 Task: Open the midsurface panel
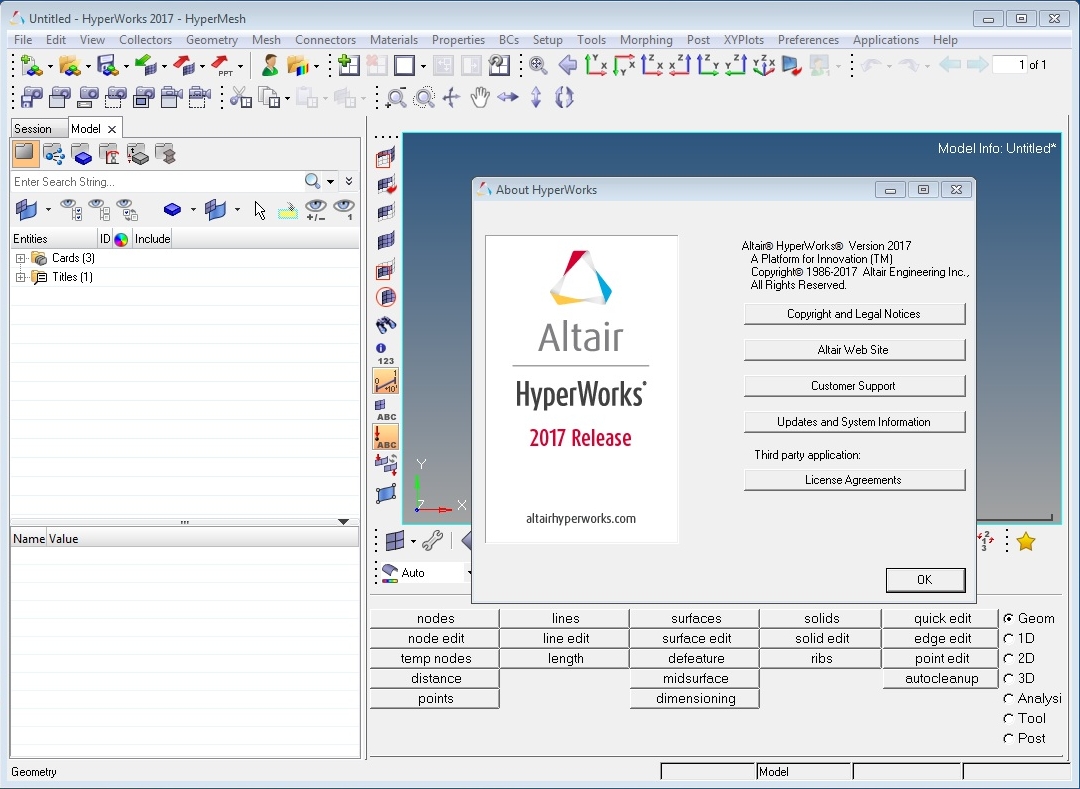point(695,678)
